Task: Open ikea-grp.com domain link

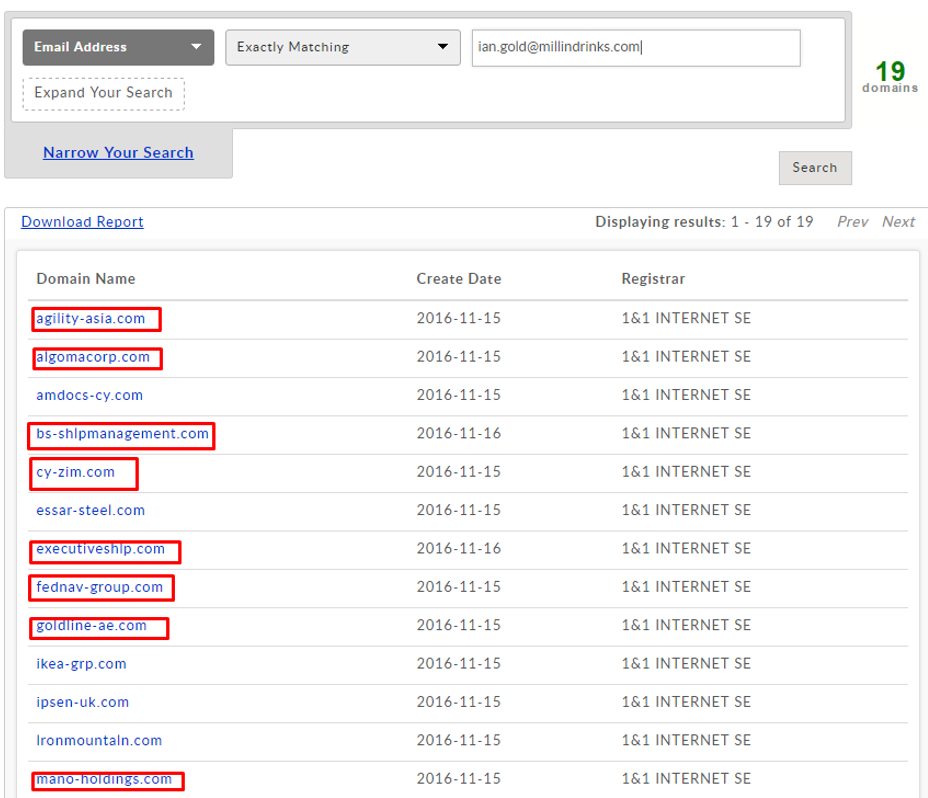Action: [81, 664]
